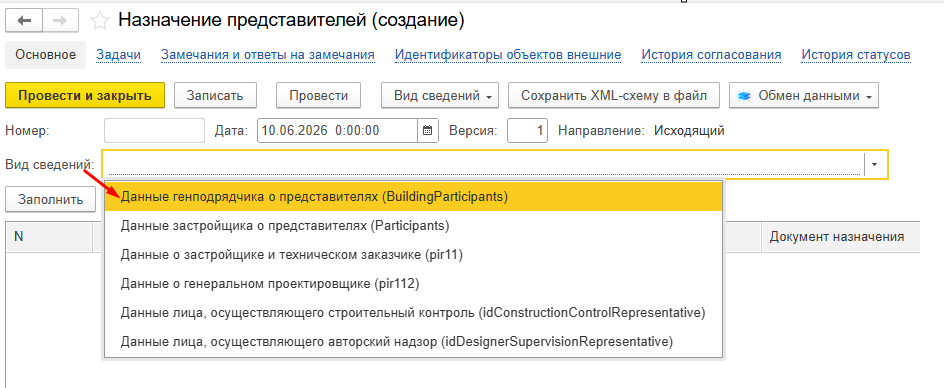Toggle the Вид сведений field dropdown arrow

(875, 164)
